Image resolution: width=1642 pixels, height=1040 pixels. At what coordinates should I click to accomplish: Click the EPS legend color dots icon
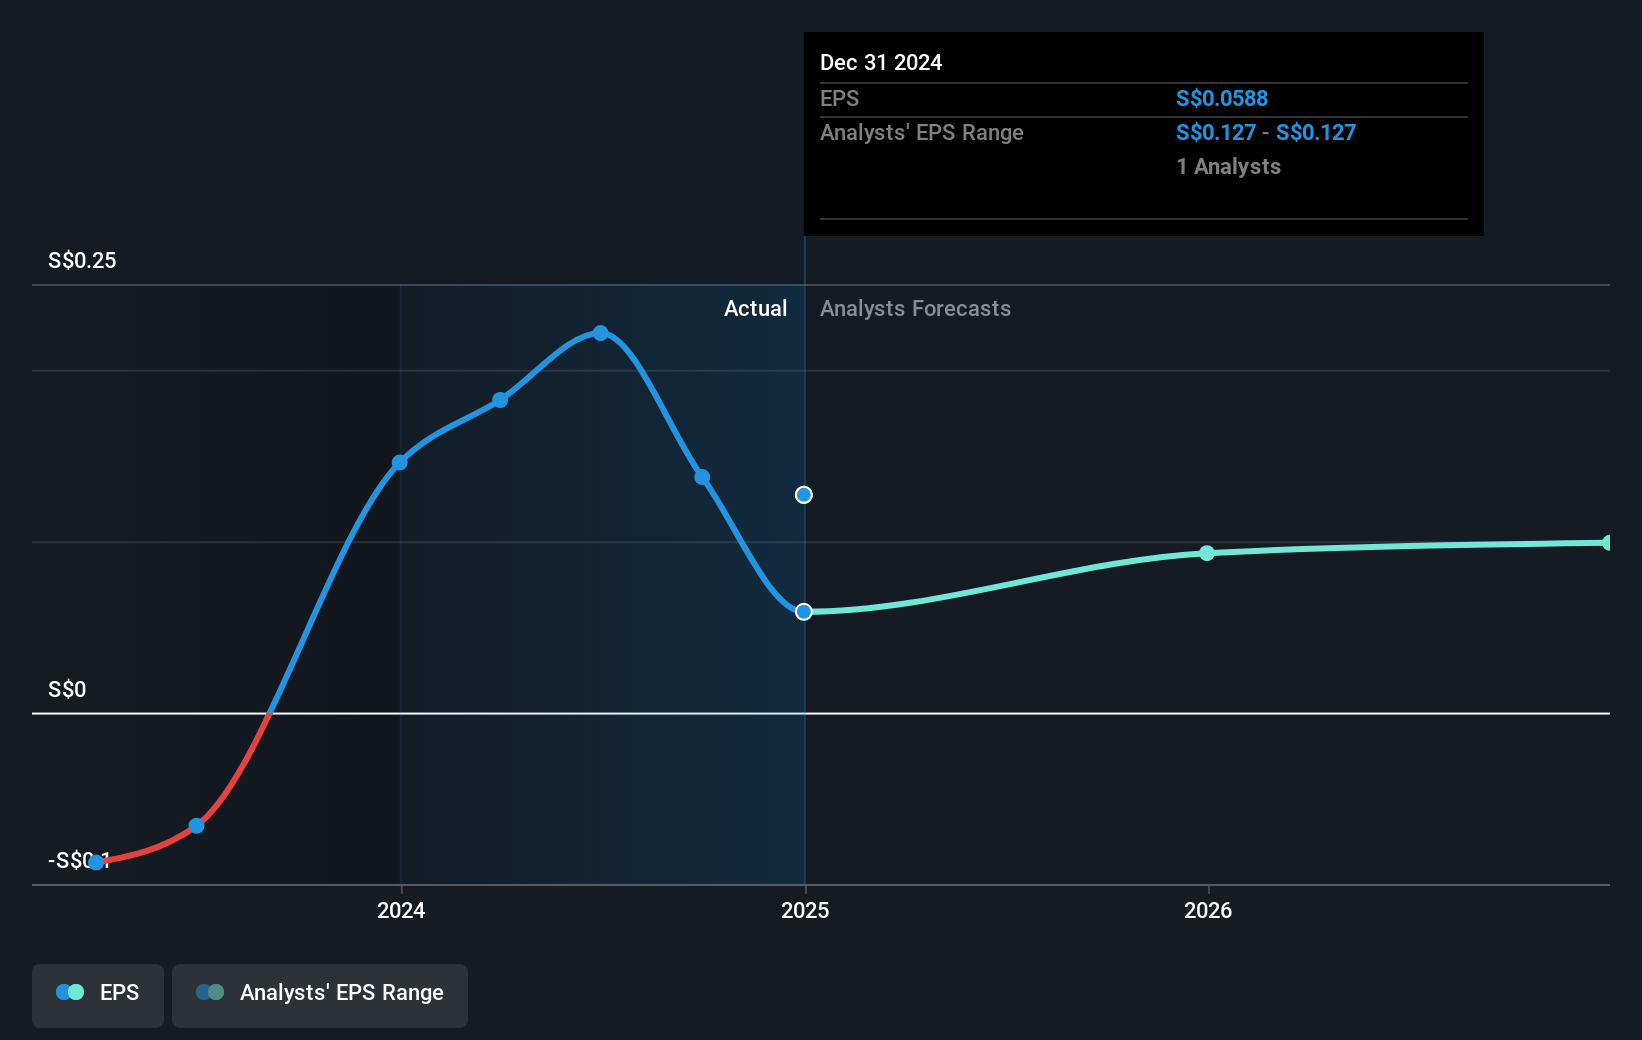(x=70, y=992)
